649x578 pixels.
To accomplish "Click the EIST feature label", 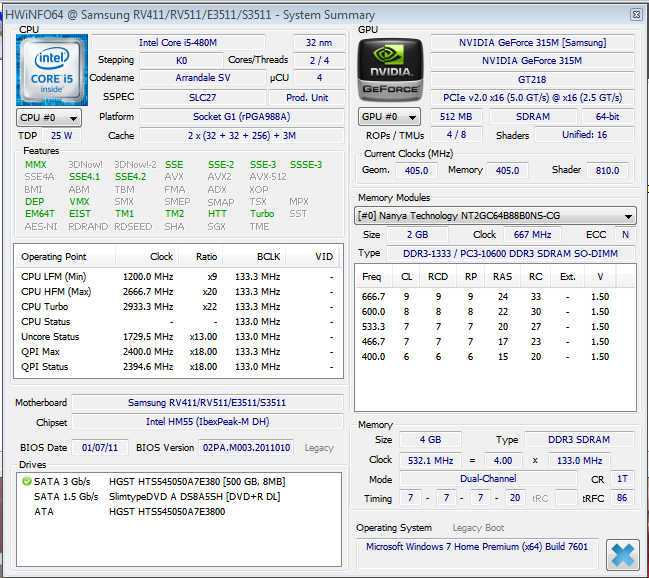I will click(79, 214).
